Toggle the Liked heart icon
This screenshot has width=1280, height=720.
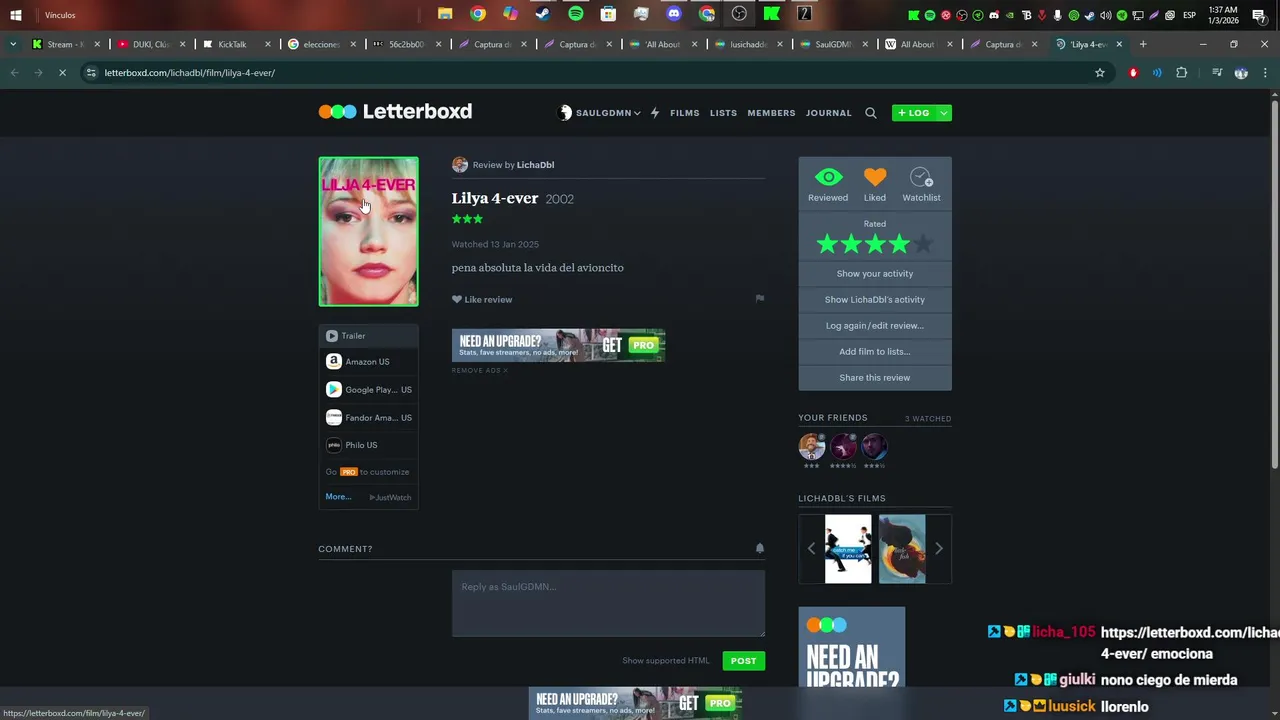[x=875, y=178]
